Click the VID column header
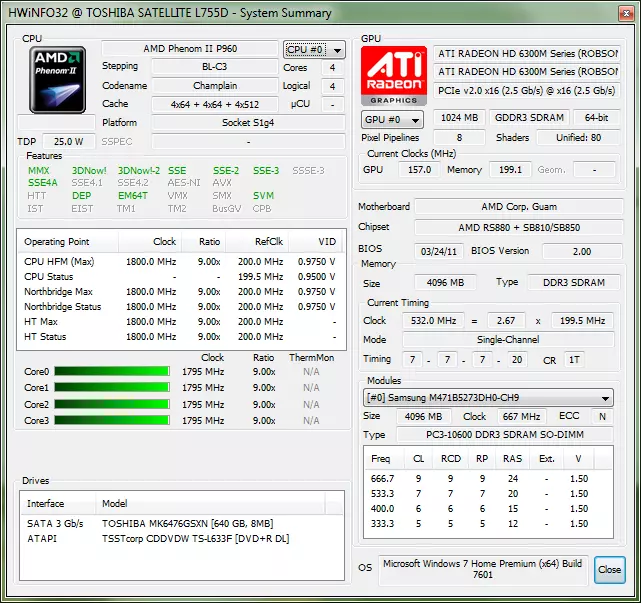 tap(316, 242)
